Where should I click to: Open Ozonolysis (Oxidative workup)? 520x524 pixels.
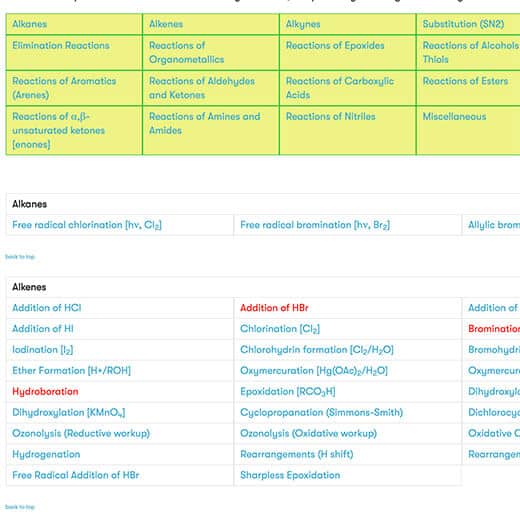pos(308,433)
